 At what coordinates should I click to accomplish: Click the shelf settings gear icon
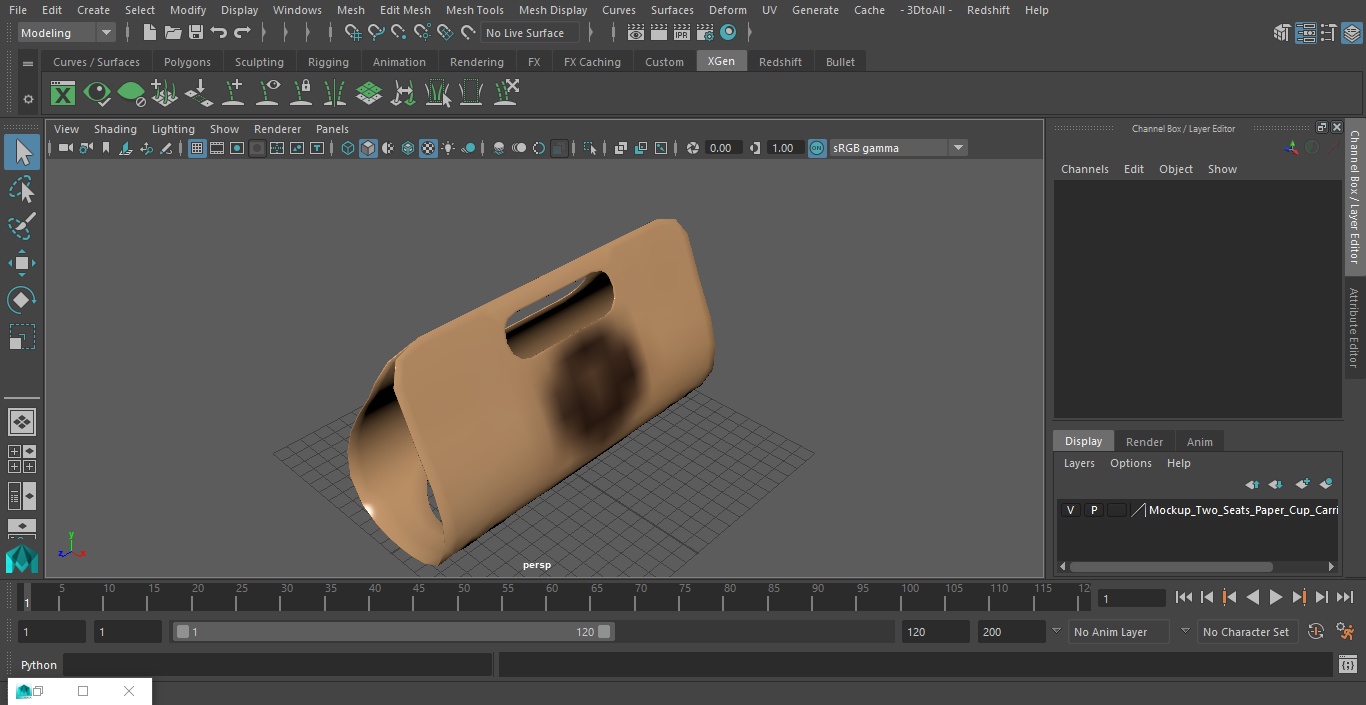click(28, 99)
